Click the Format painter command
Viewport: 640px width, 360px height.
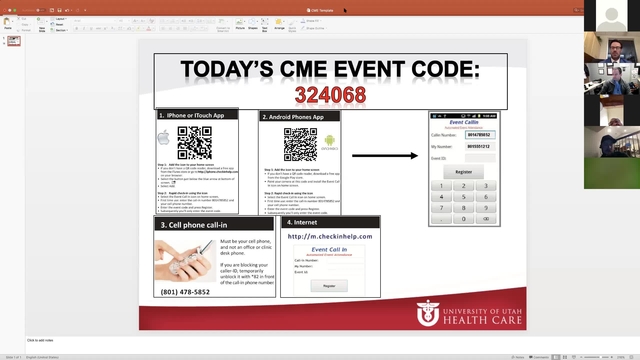click(24, 30)
